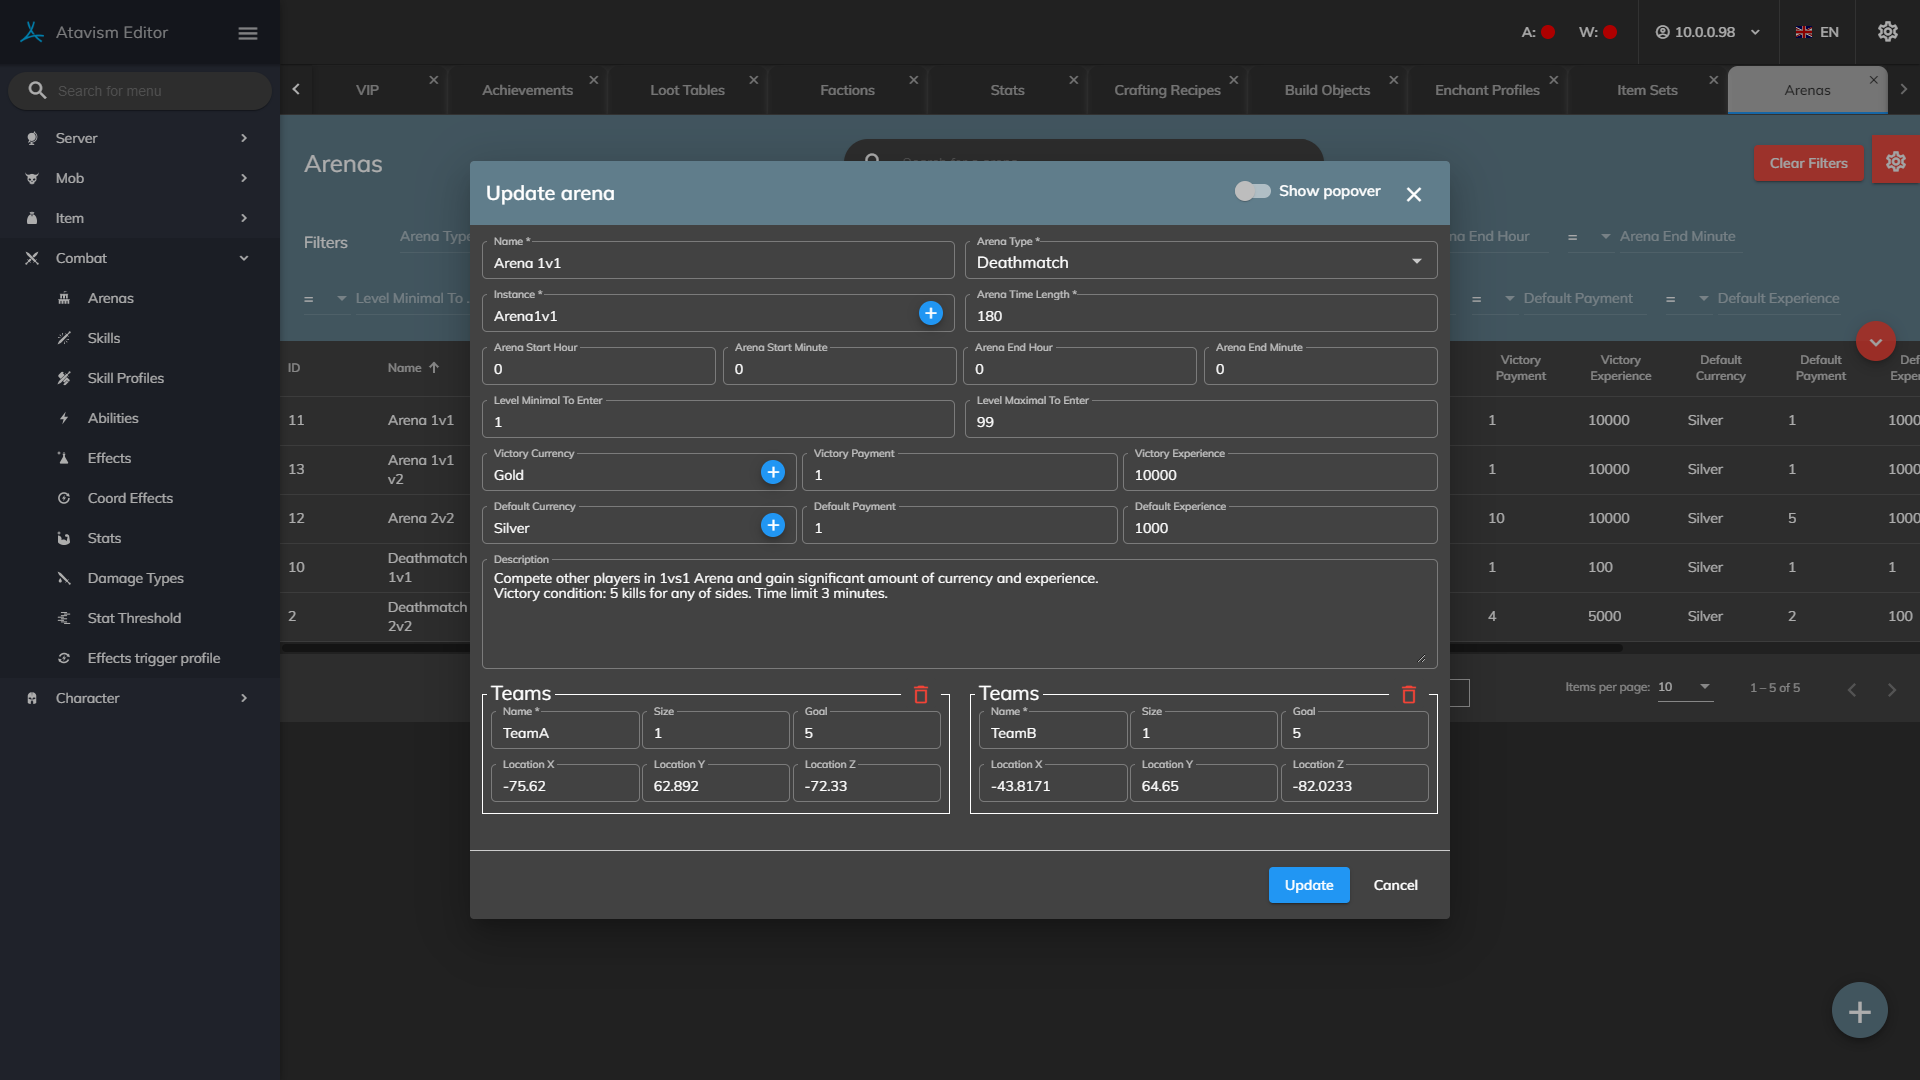This screenshot has width=1920, height=1080.
Task: Open the EN language selector
Action: tap(1817, 32)
